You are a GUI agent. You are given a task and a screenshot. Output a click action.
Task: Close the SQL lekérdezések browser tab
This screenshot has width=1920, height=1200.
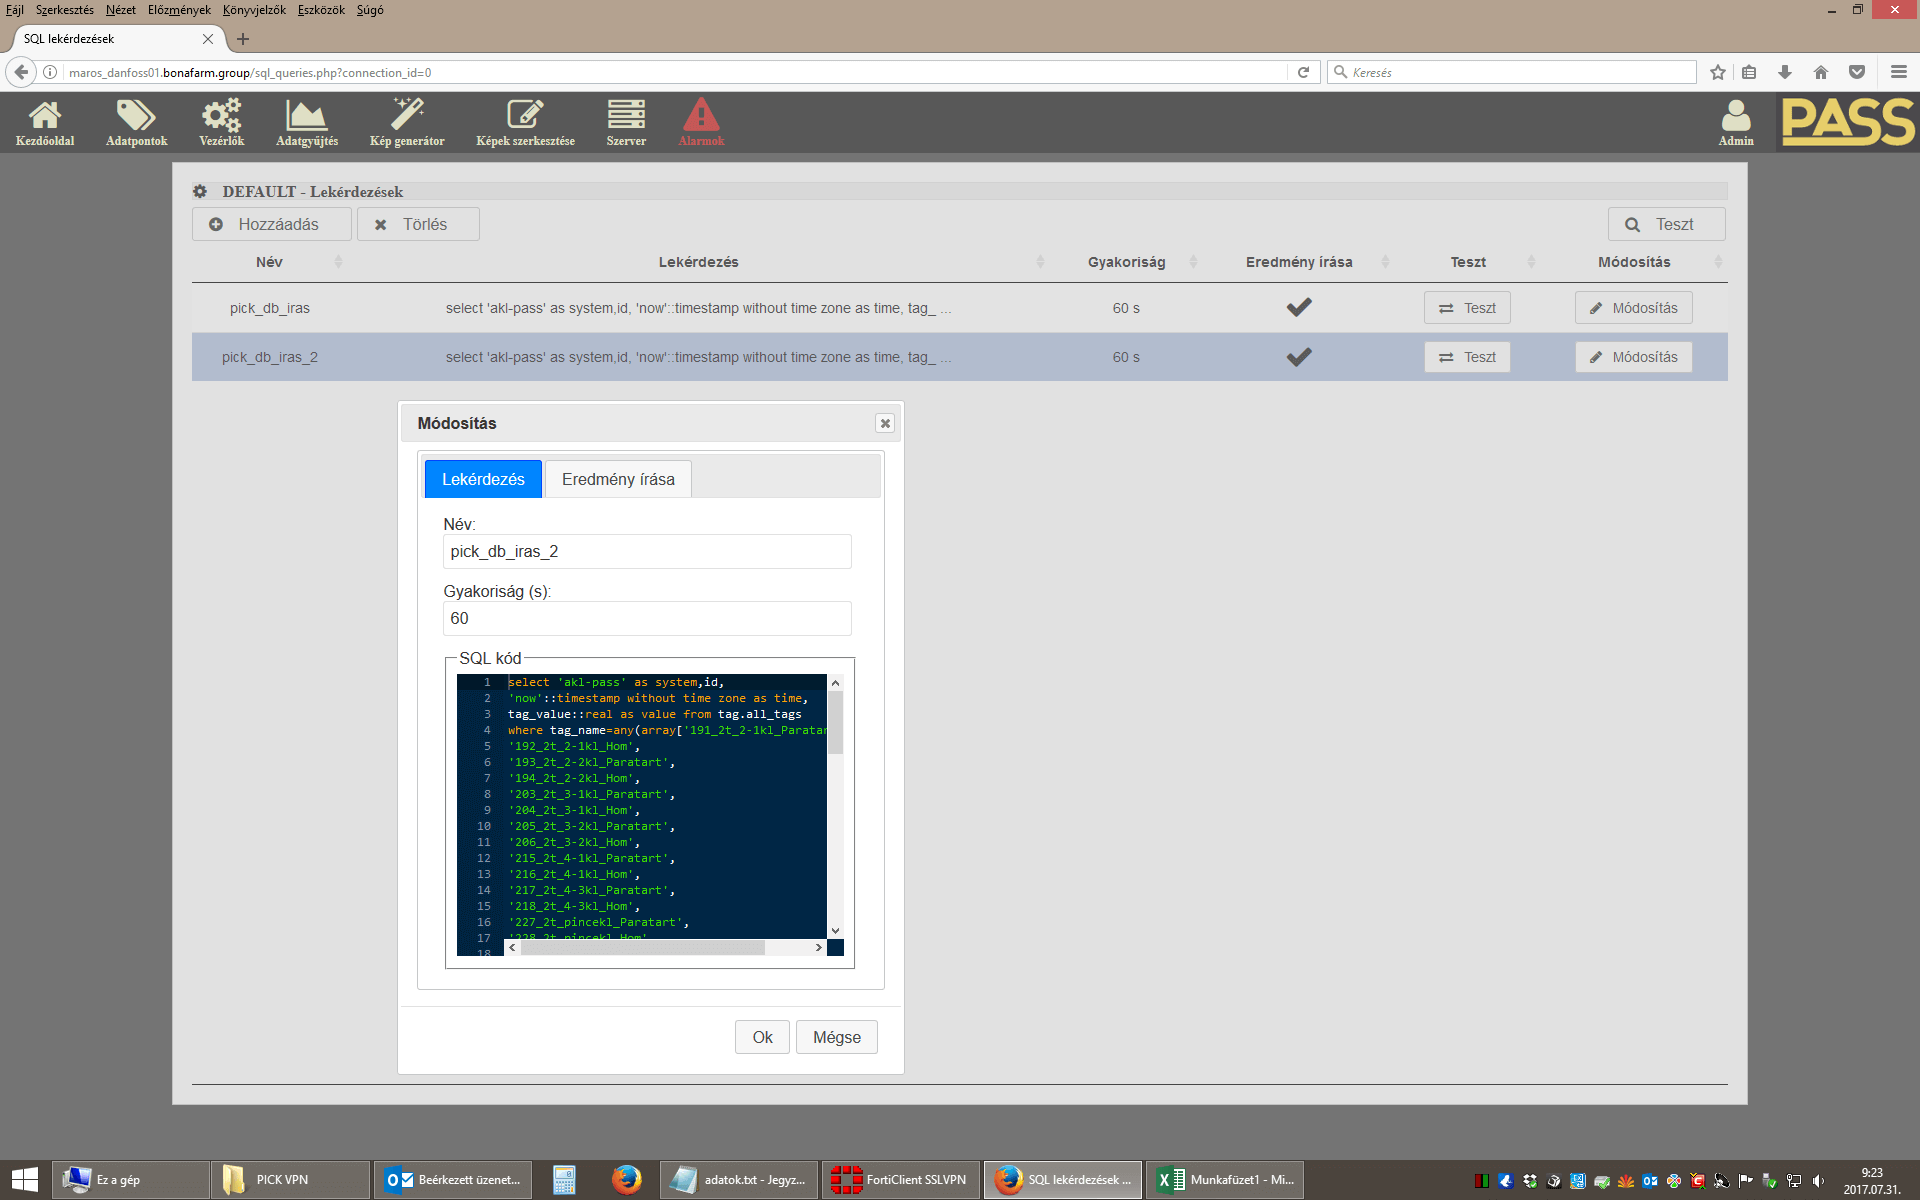point(208,39)
